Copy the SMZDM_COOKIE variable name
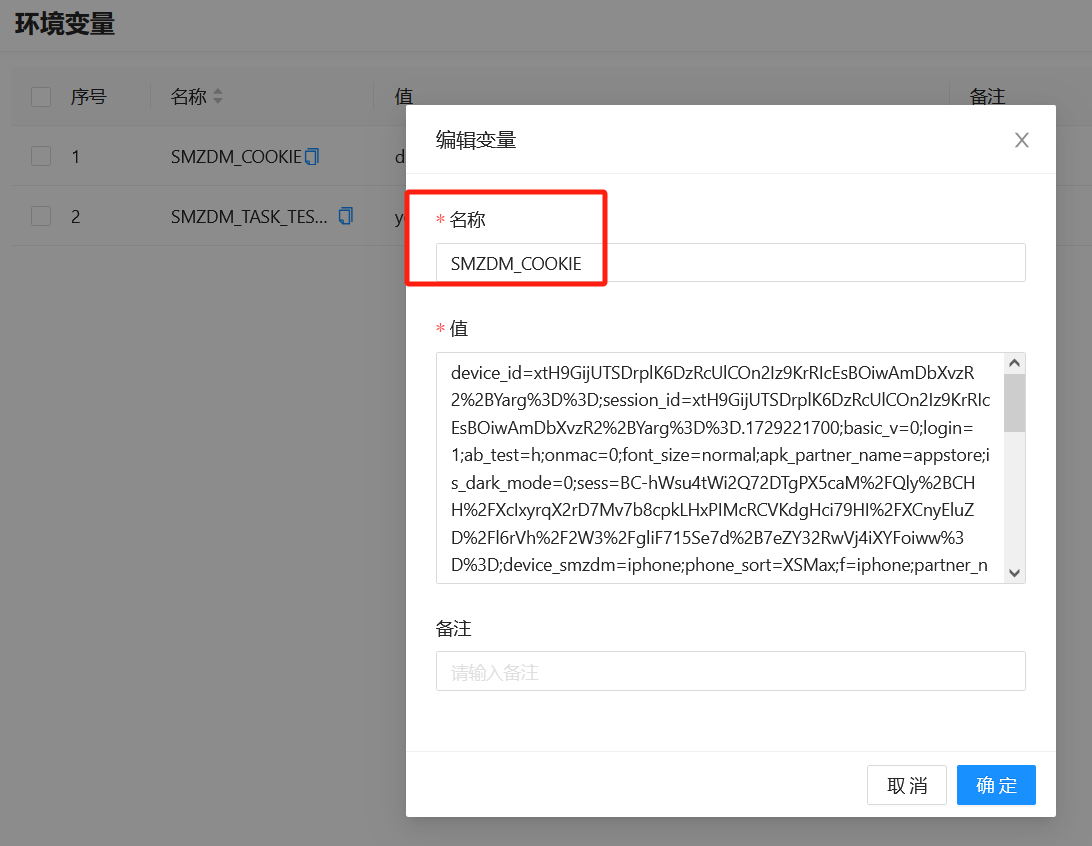1092x846 pixels. click(x=312, y=157)
